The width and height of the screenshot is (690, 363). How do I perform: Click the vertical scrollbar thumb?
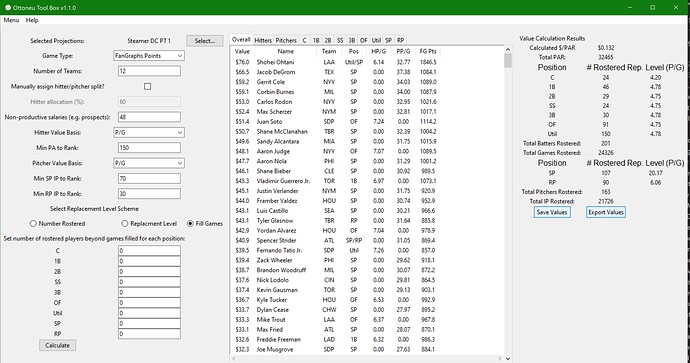click(x=508, y=60)
